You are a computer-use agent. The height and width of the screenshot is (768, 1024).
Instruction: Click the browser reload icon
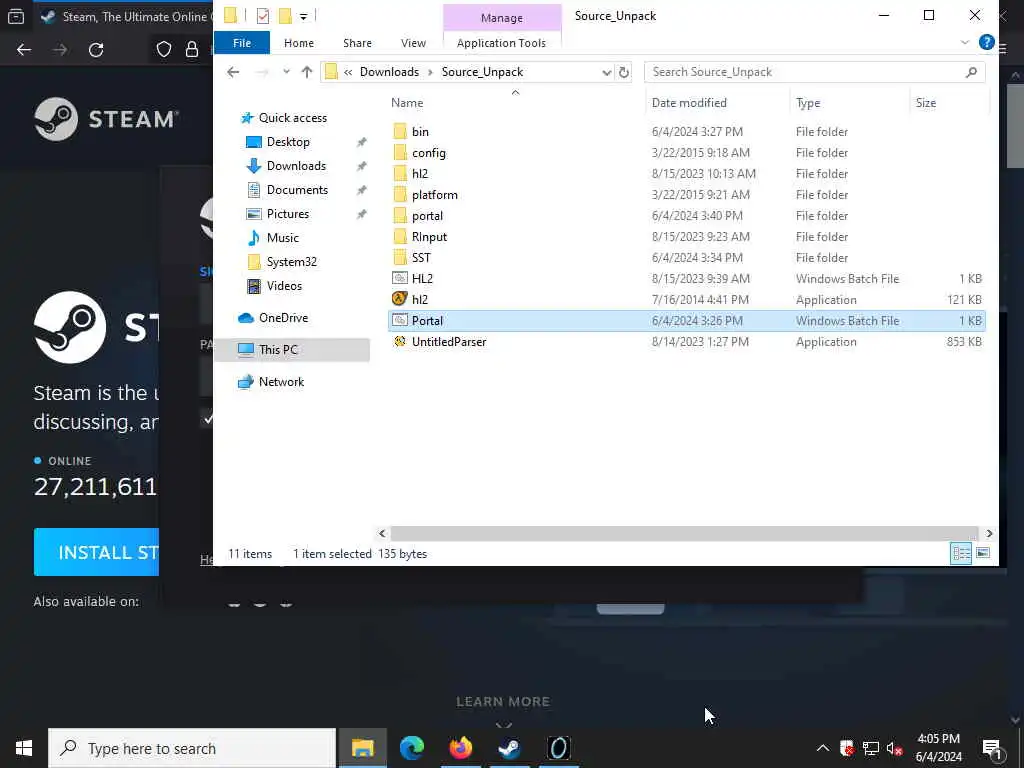(96, 50)
